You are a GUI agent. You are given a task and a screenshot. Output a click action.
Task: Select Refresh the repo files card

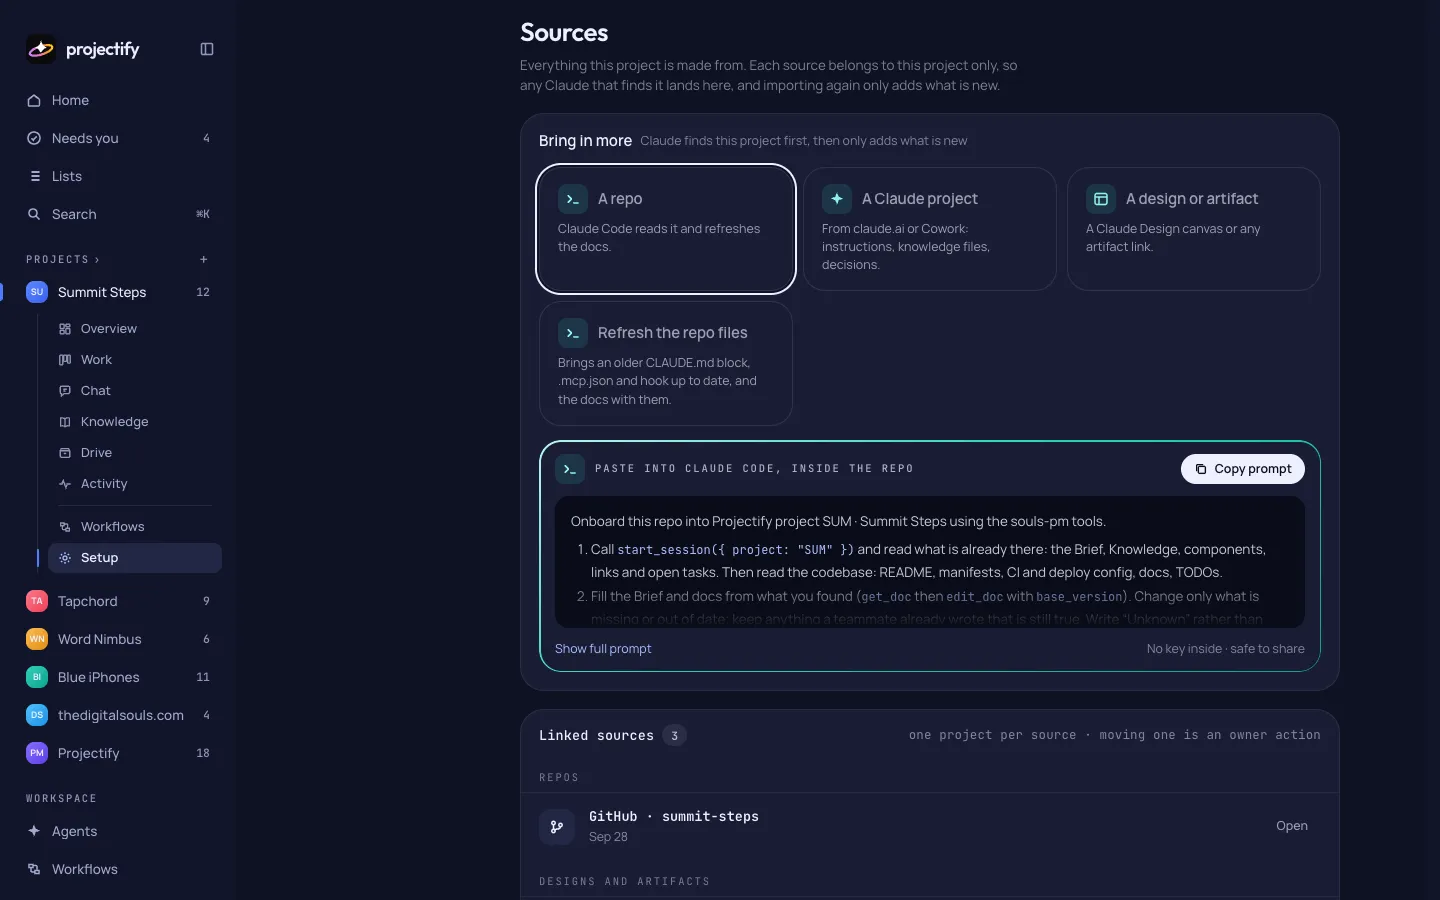666,364
